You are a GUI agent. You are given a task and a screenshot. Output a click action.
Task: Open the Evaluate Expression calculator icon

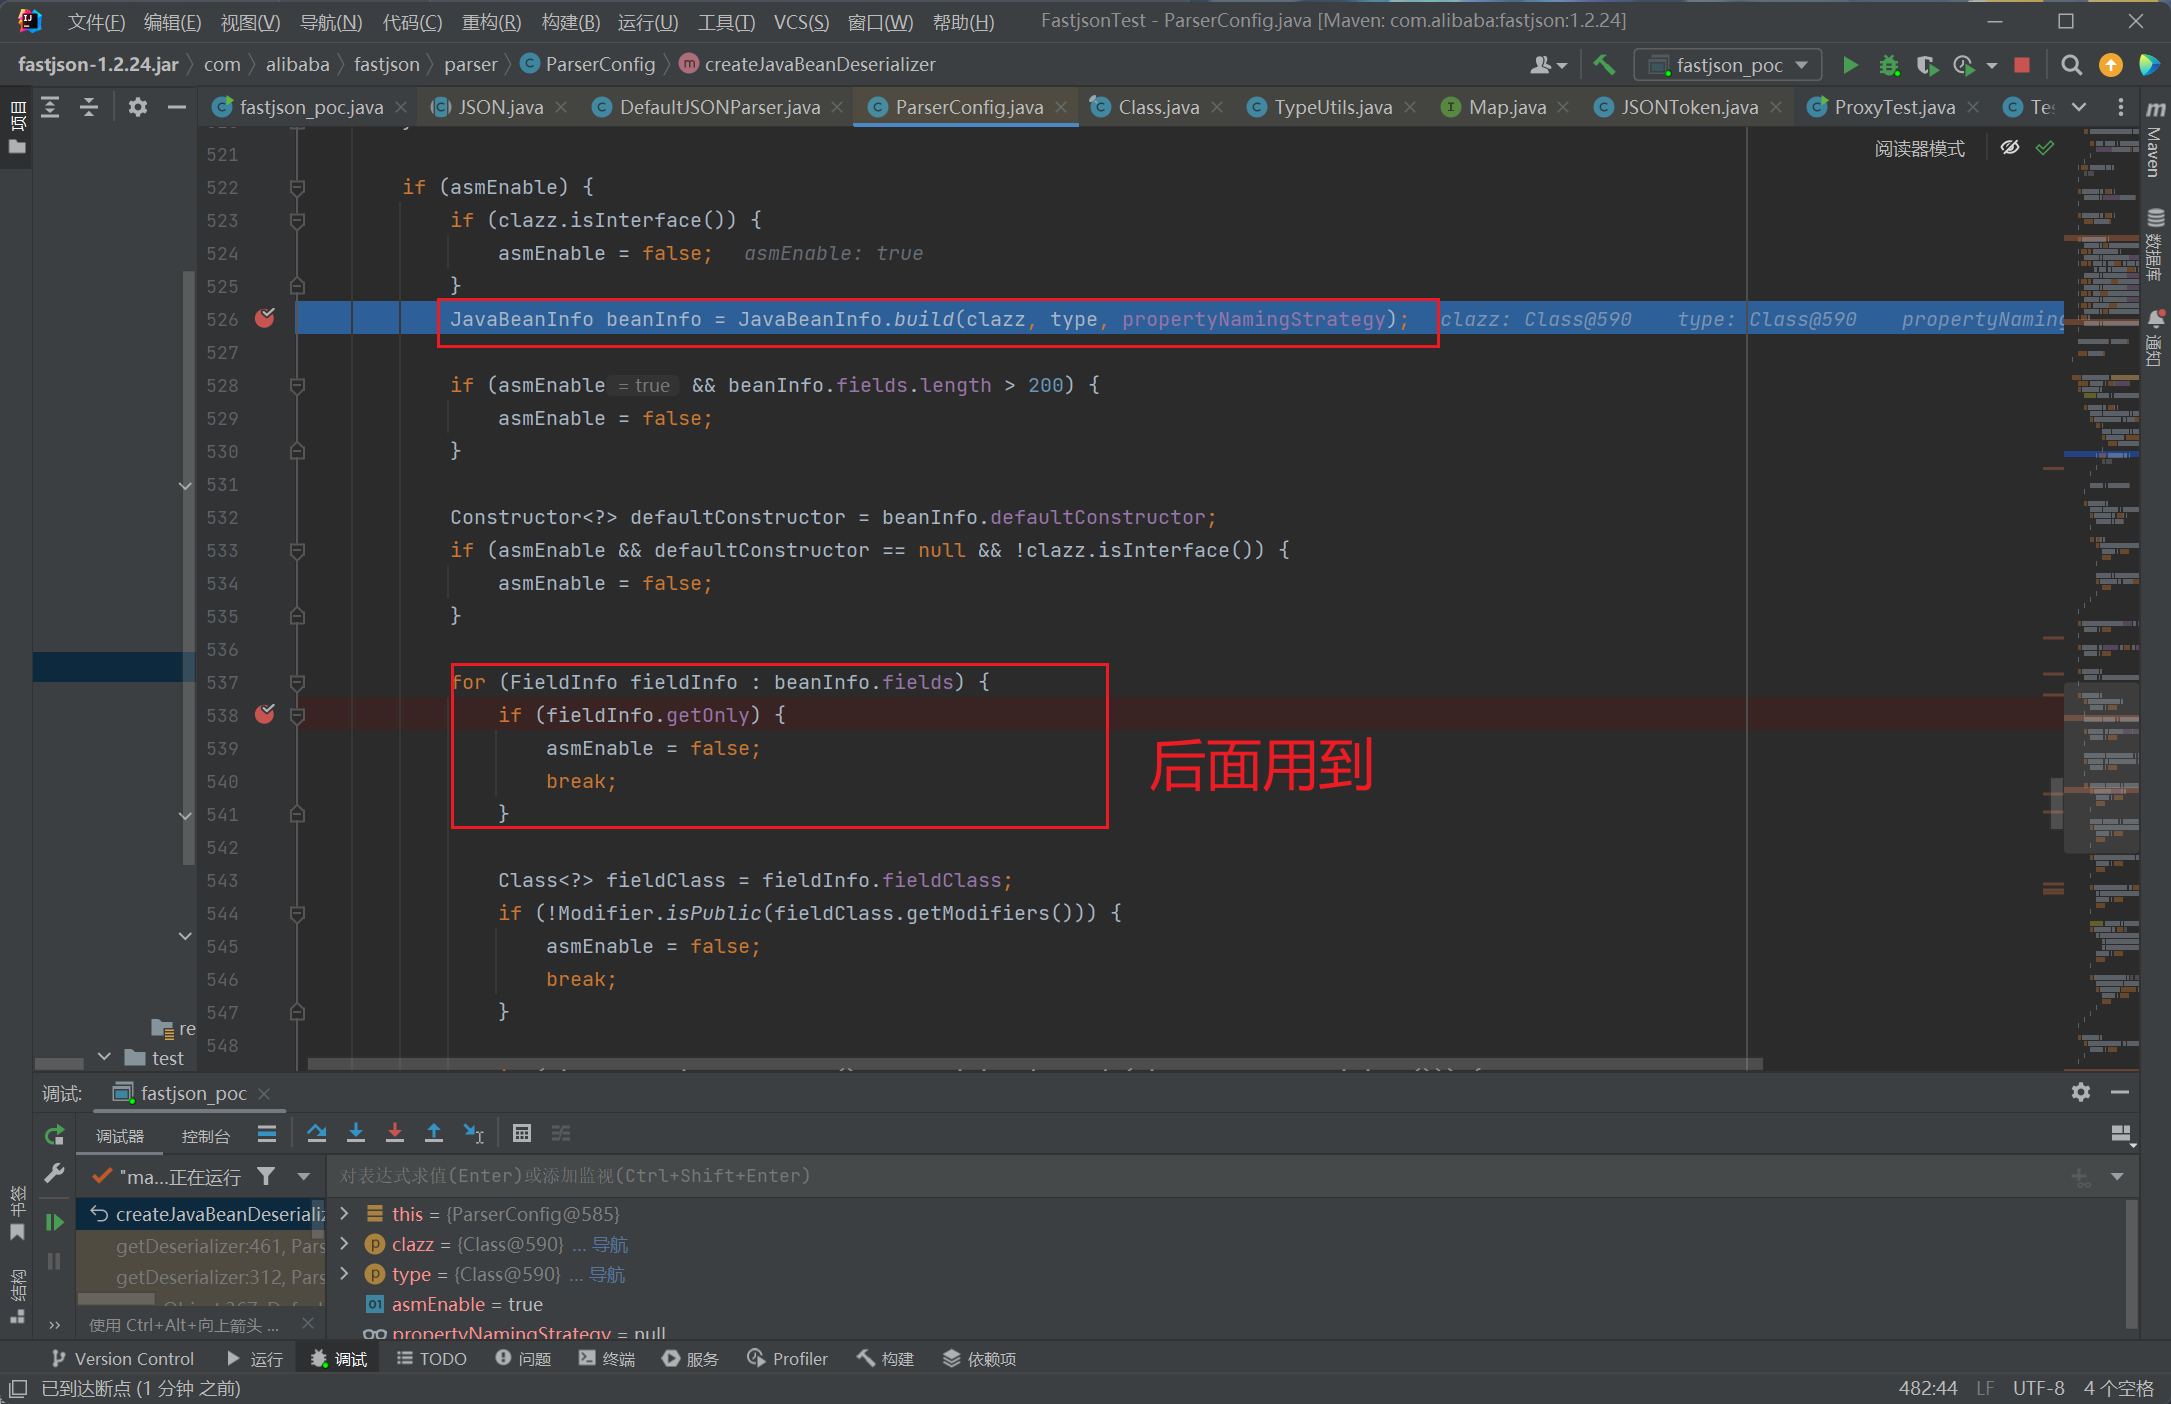click(x=521, y=1133)
